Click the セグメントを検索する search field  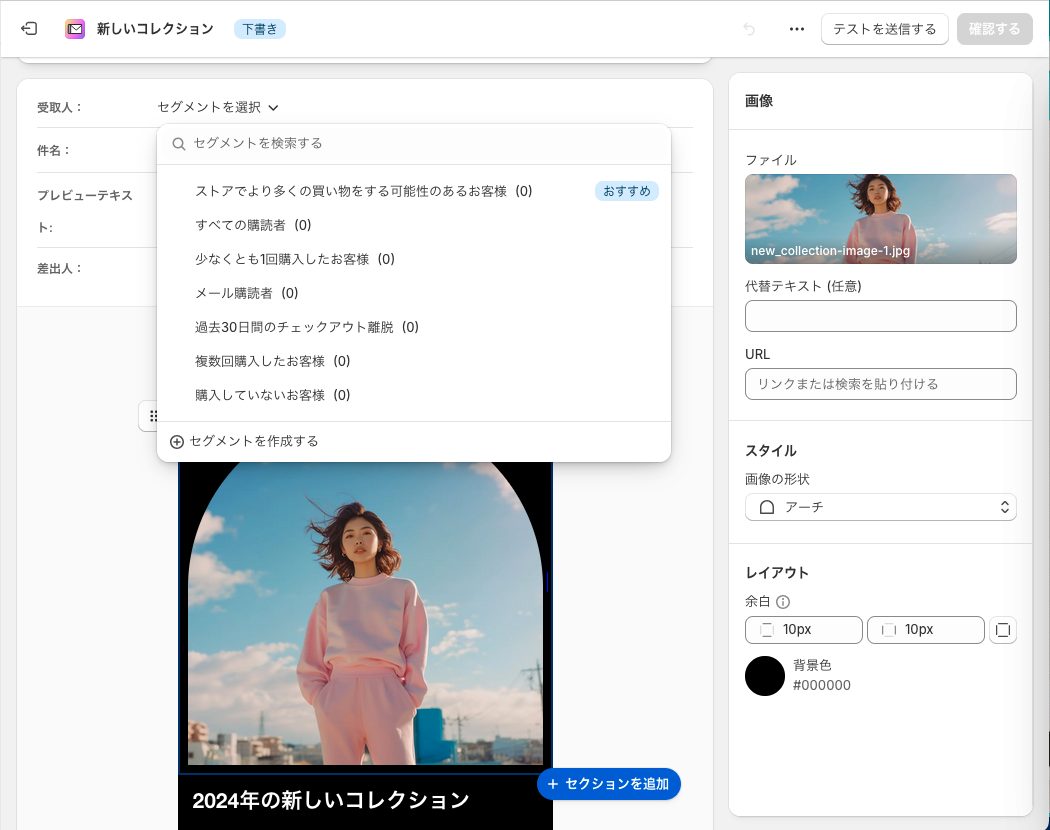pos(414,143)
